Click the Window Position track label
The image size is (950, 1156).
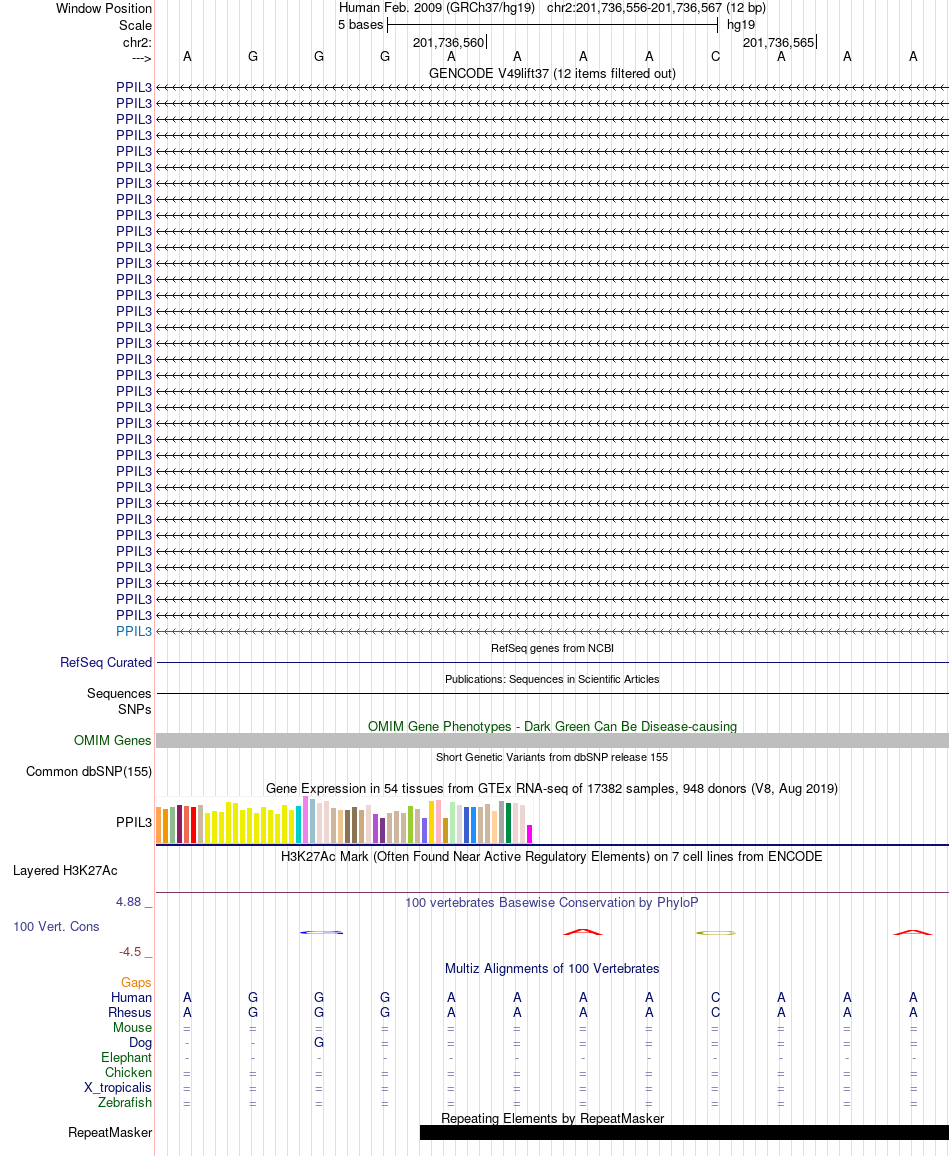pos(104,8)
